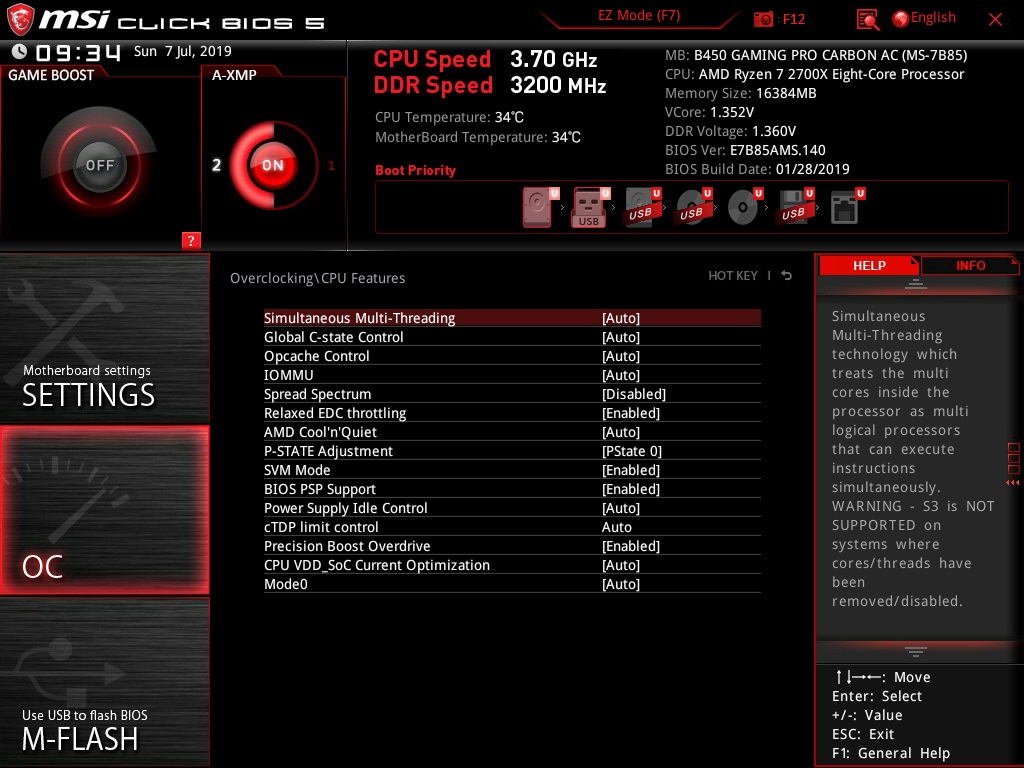
Task: Click the MSI dragon shield logo
Action: coord(20,19)
